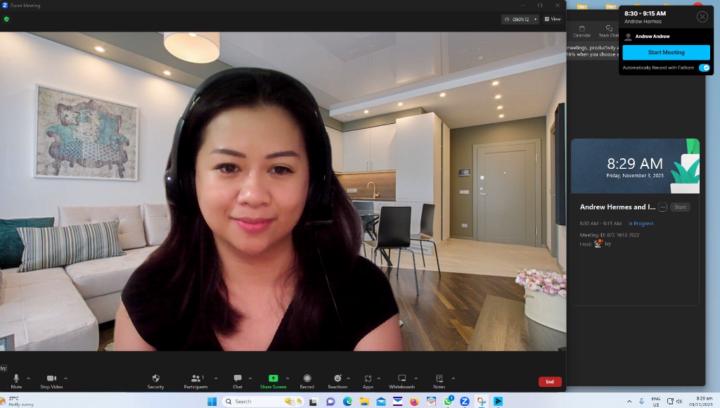Open the Chat panel

tap(237, 379)
